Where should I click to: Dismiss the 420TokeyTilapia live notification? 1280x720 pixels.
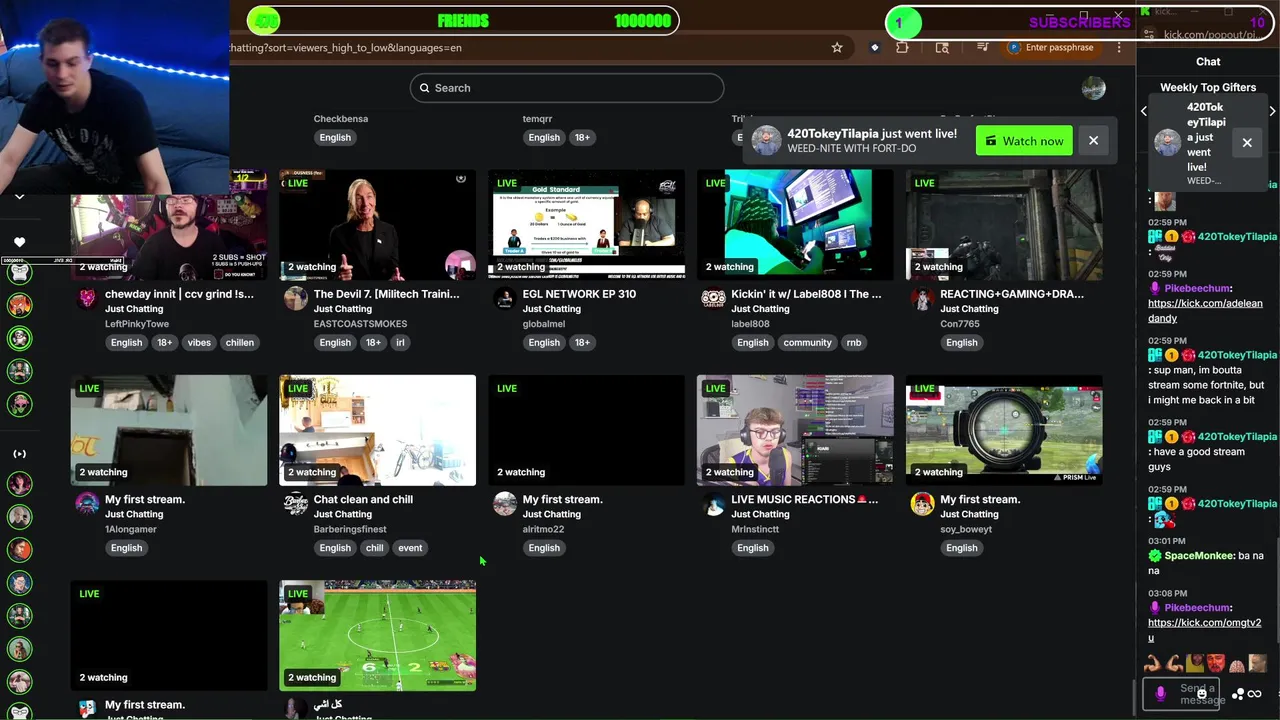click(x=1093, y=141)
